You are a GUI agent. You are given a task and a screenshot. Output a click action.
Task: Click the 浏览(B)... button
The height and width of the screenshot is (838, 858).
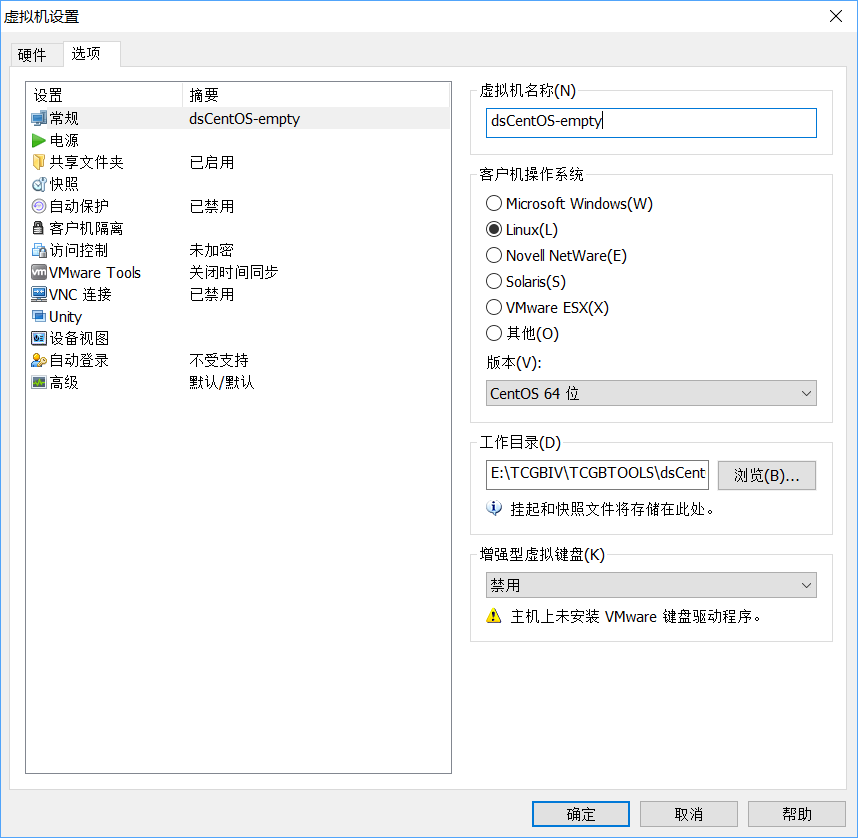(x=767, y=475)
